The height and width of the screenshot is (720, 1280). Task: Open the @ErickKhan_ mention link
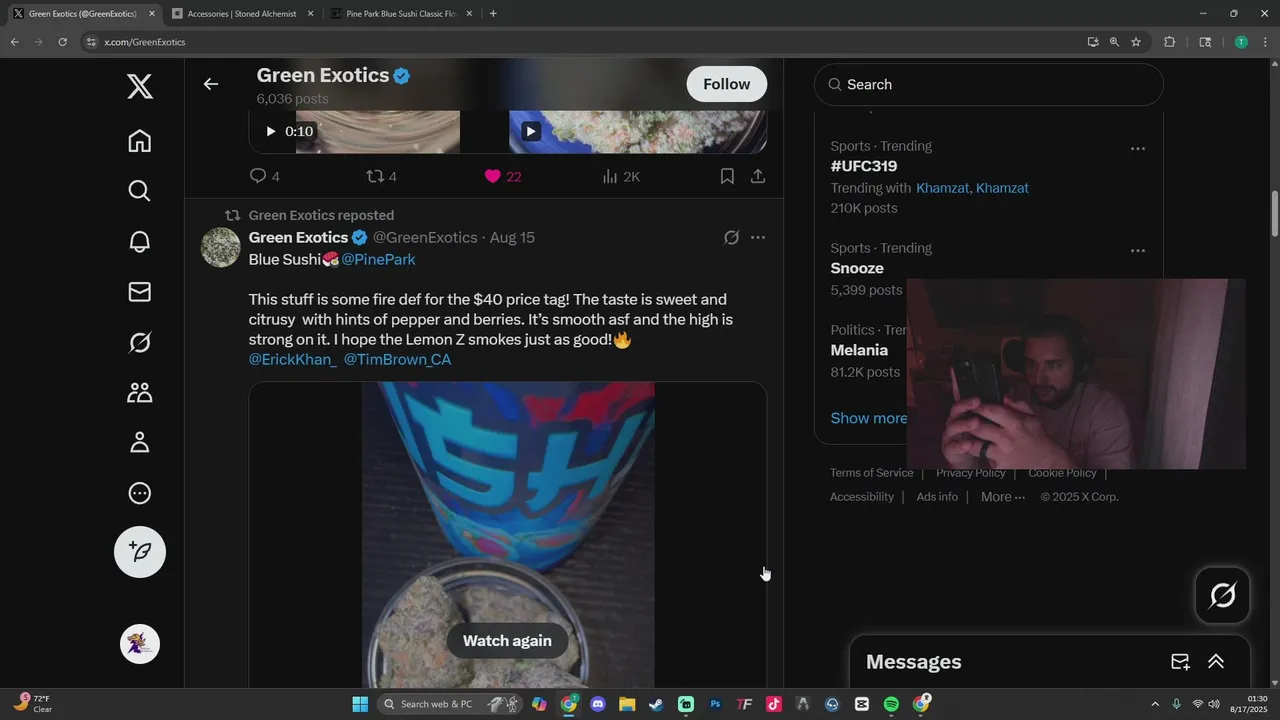coord(293,359)
